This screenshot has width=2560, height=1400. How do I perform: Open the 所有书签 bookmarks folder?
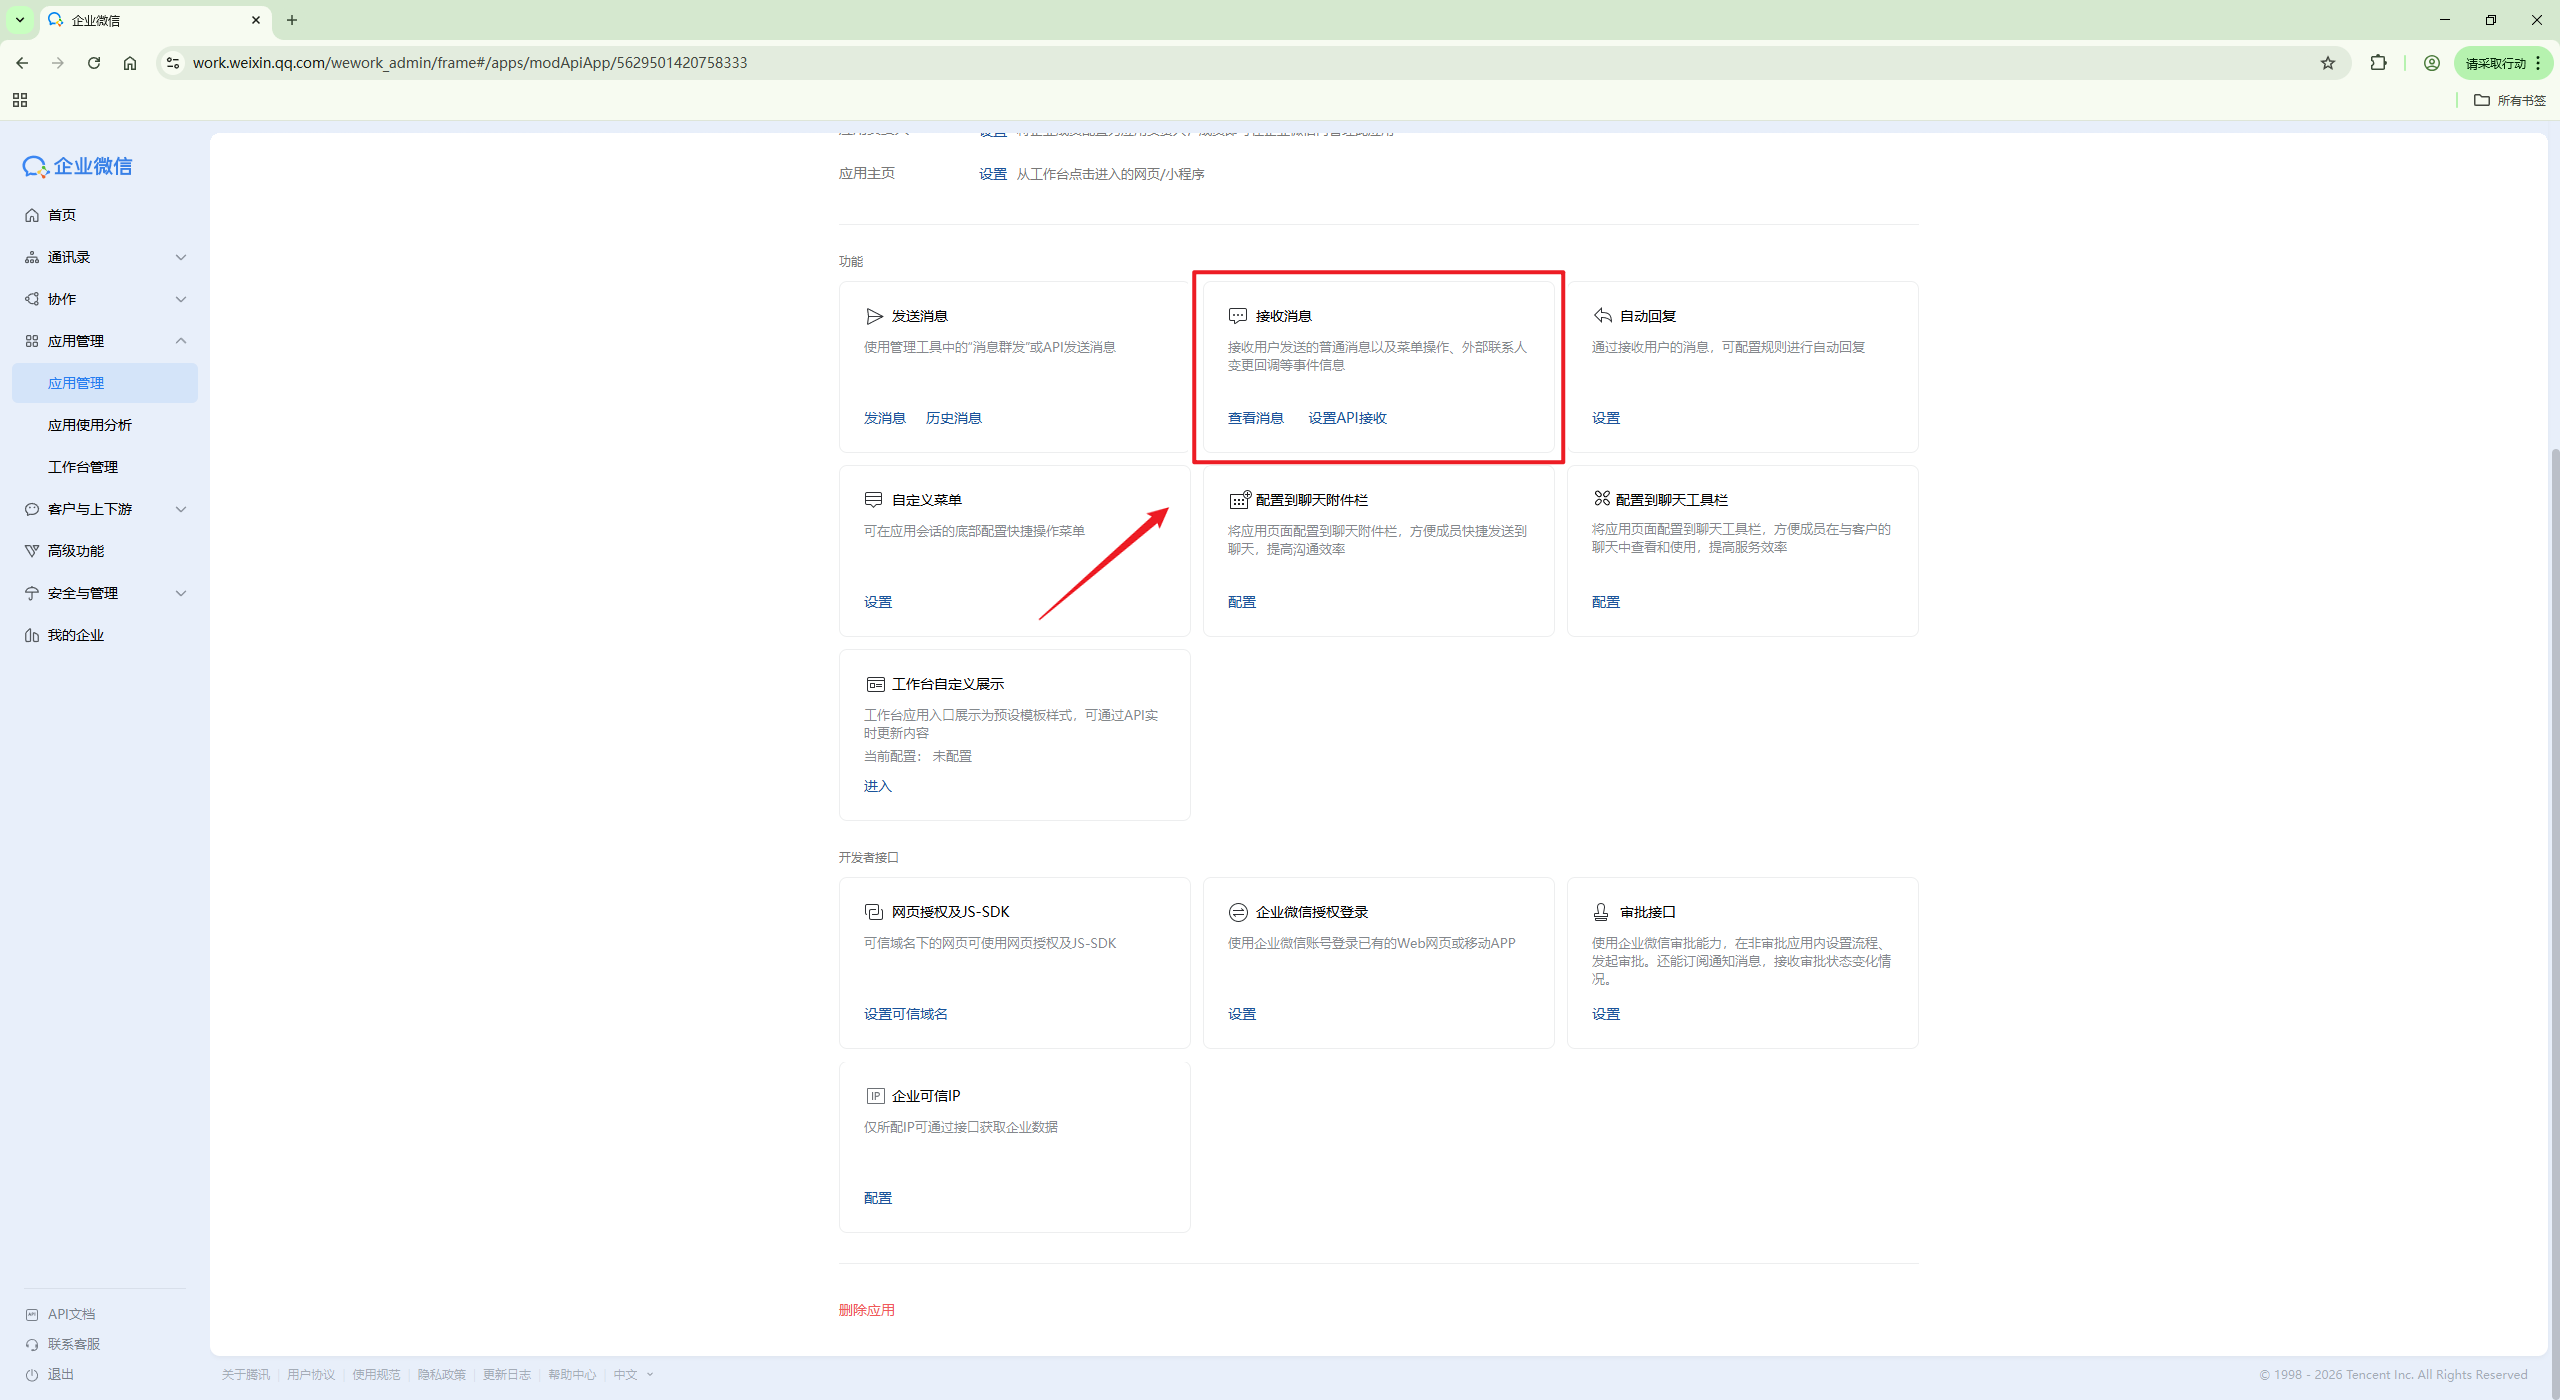click(x=2510, y=100)
